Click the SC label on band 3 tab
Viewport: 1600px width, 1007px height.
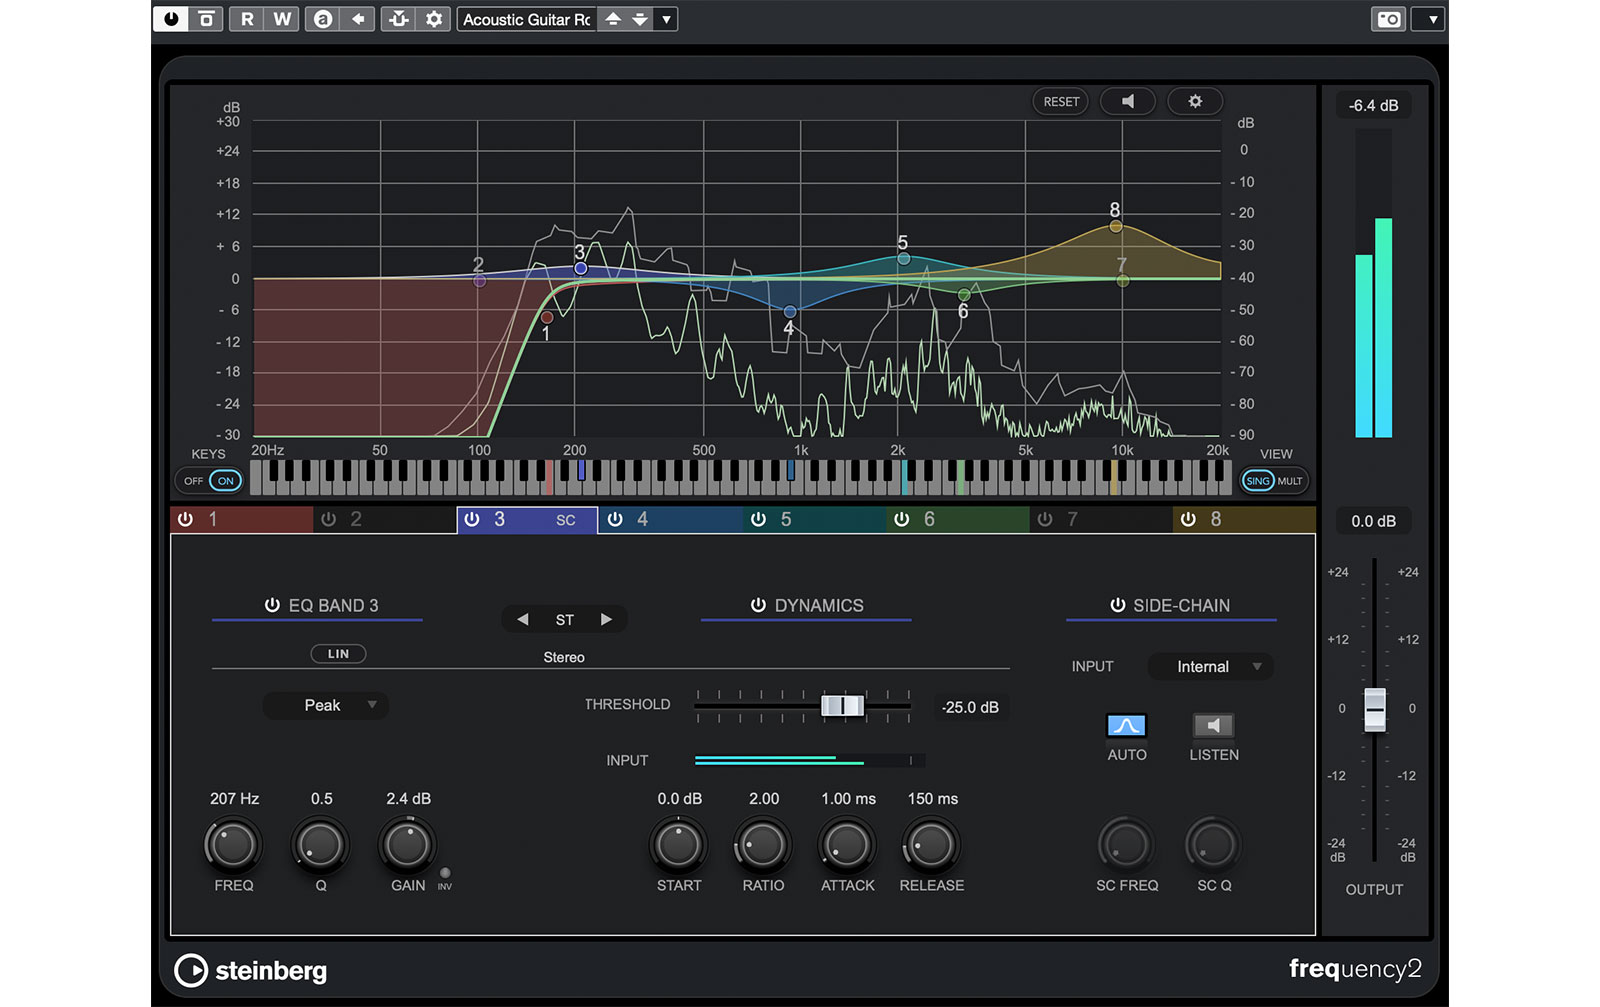tap(566, 520)
